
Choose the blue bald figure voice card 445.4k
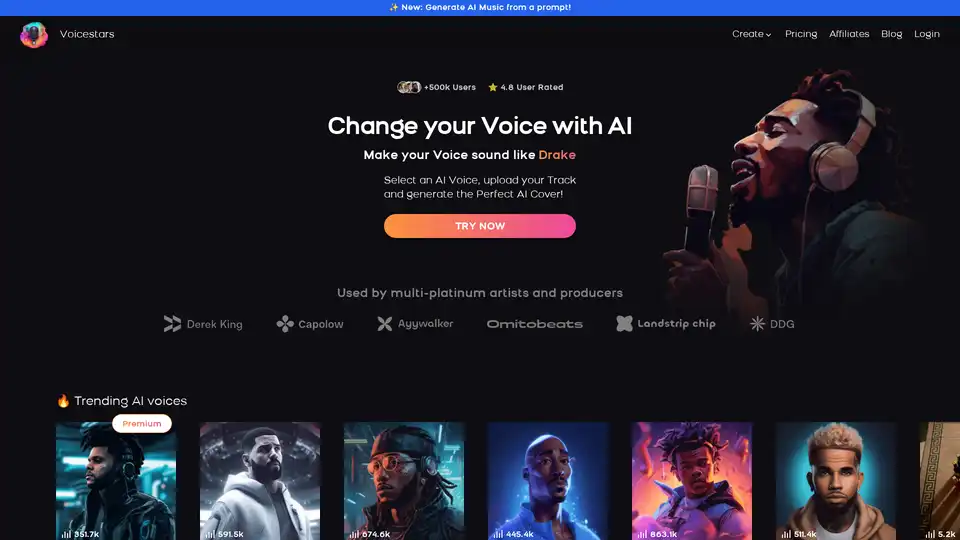(x=548, y=481)
